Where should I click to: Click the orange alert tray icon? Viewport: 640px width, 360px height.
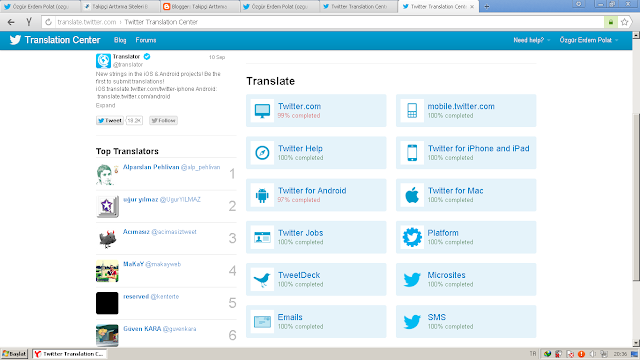coord(581,354)
